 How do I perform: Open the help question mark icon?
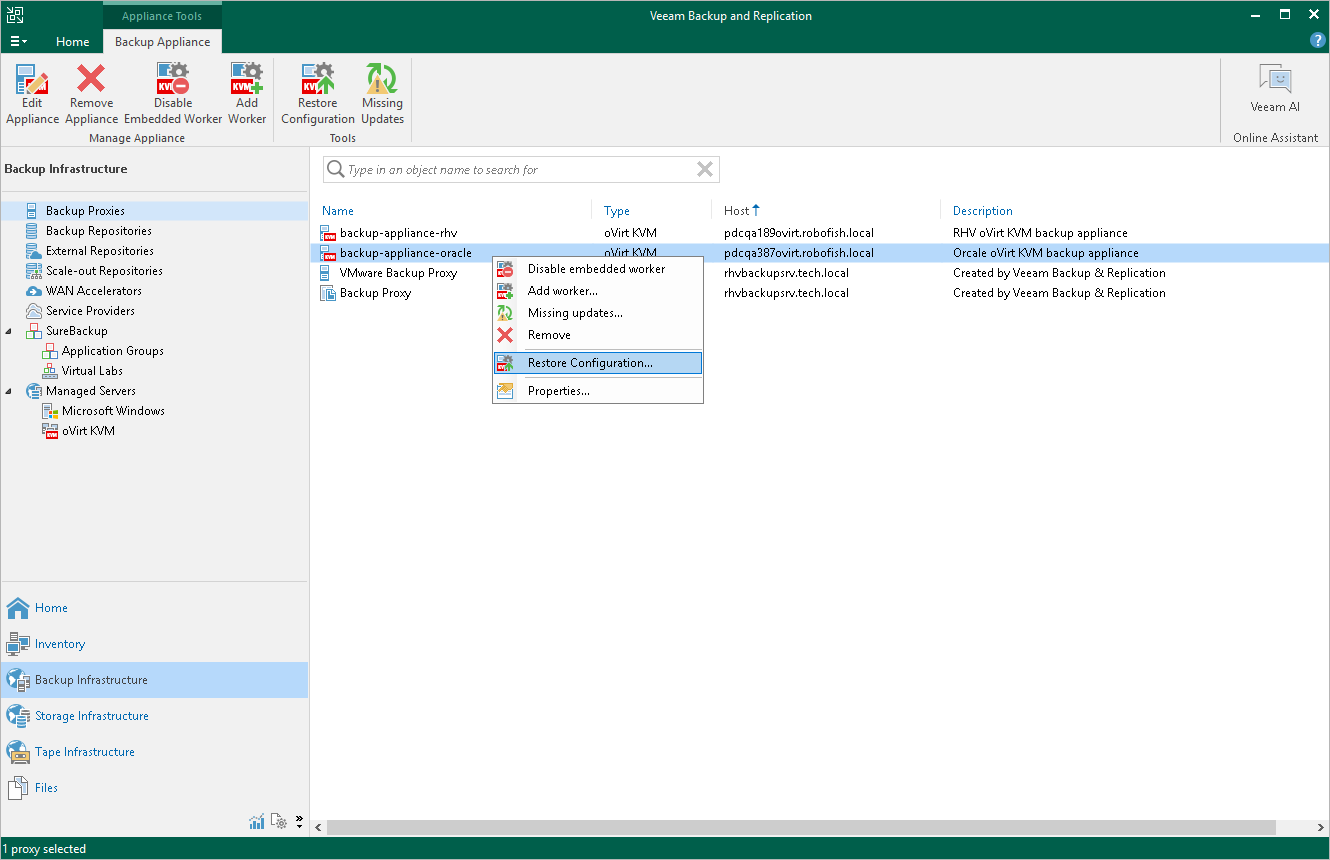(1317, 41)
